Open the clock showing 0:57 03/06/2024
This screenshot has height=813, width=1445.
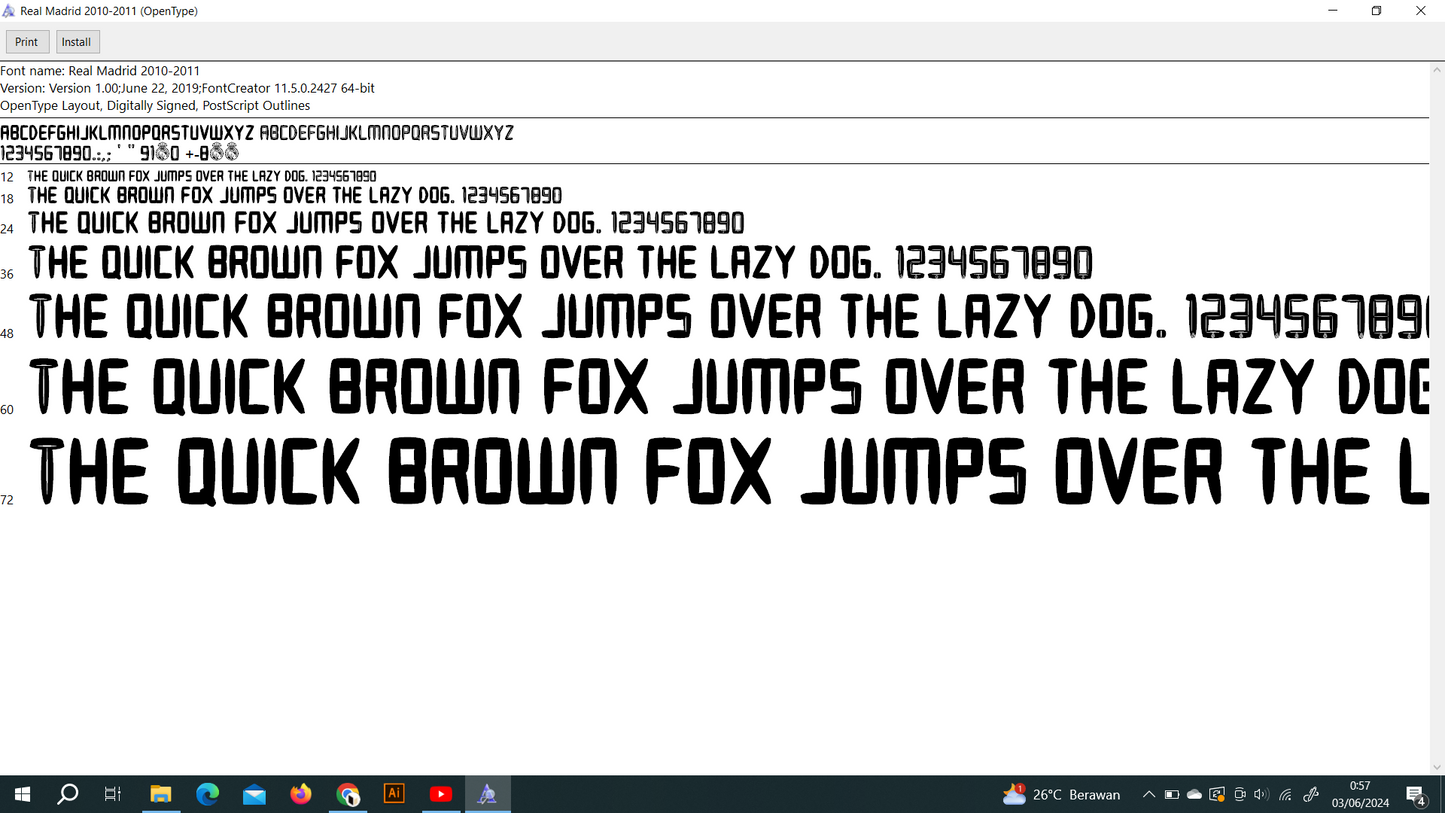(x=1360, y=794)
